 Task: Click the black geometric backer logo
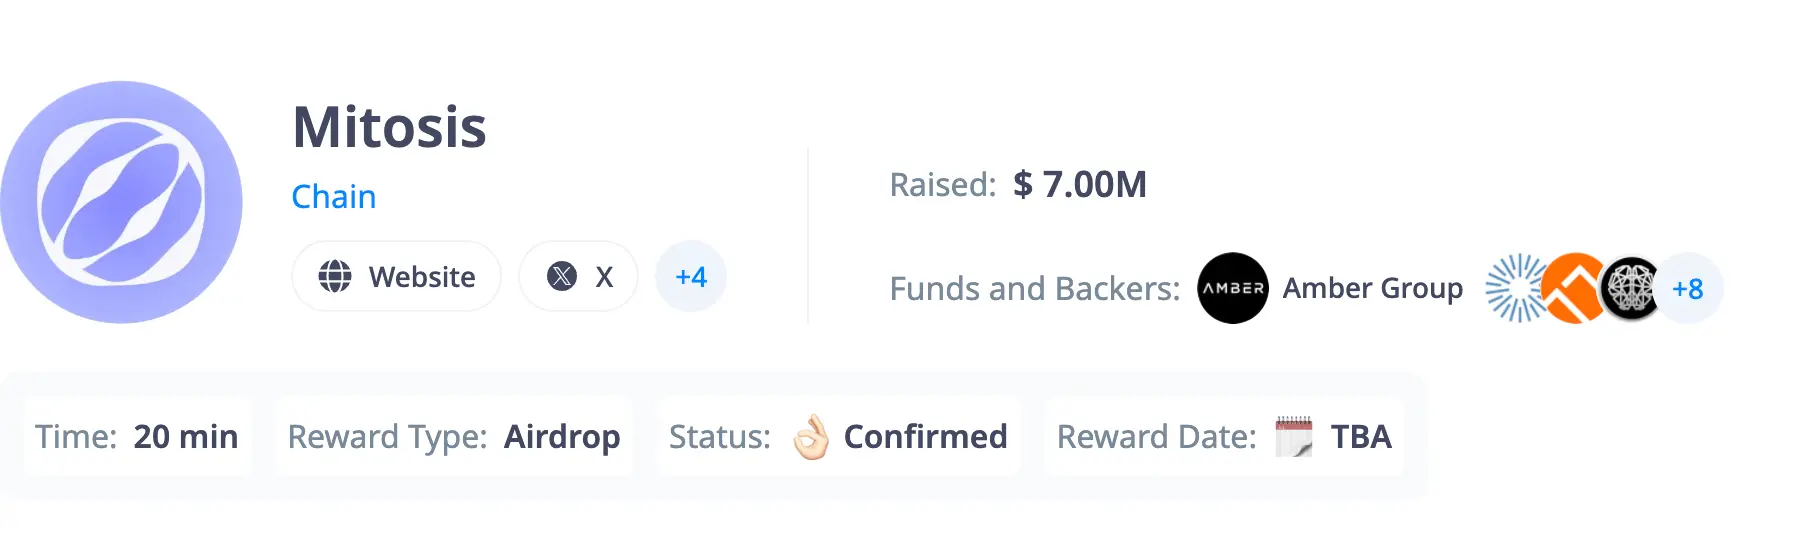click(x=1631, y=288)
